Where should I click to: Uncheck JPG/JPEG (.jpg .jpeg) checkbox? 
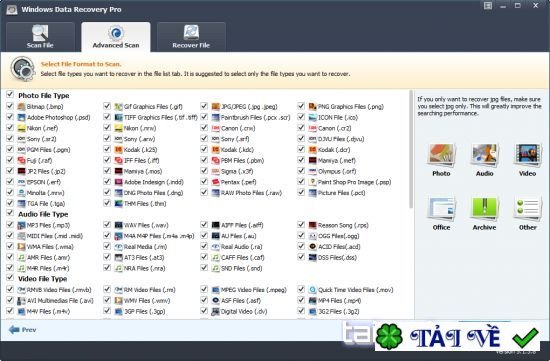click(x=204, y=106)
